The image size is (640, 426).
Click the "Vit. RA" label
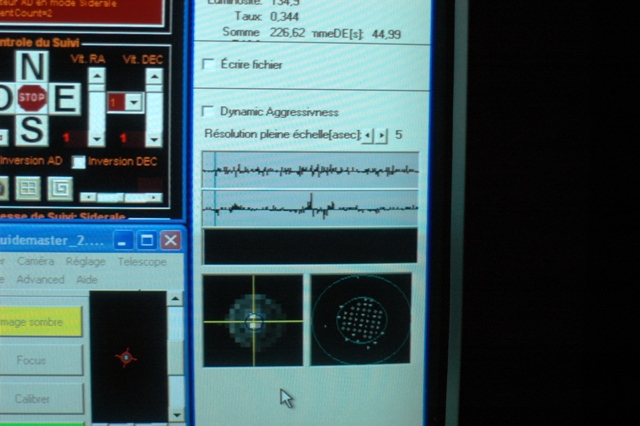pyautogui.click(x=88, y=59)
